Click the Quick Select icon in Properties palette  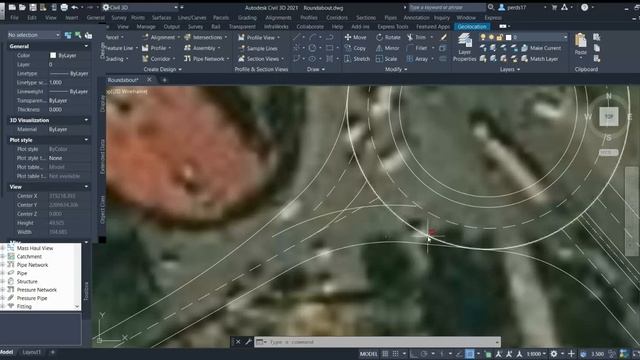[88, 36]
